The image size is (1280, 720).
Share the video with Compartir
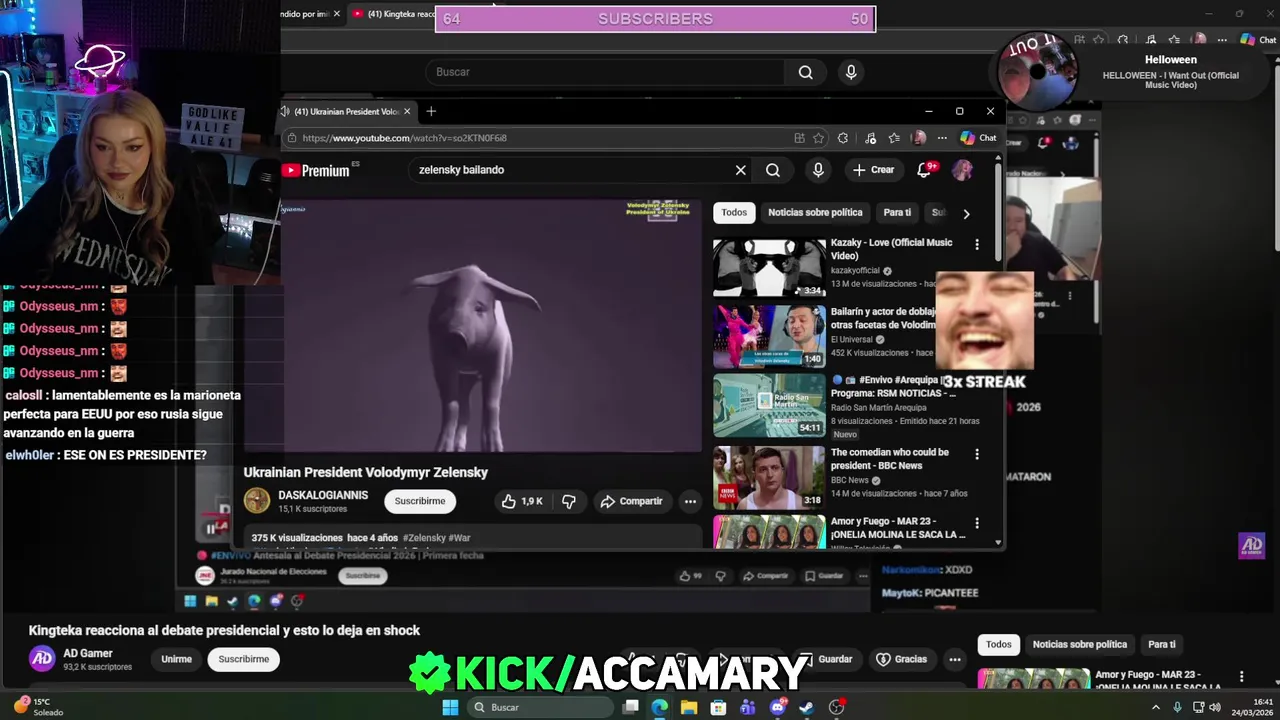631,501
